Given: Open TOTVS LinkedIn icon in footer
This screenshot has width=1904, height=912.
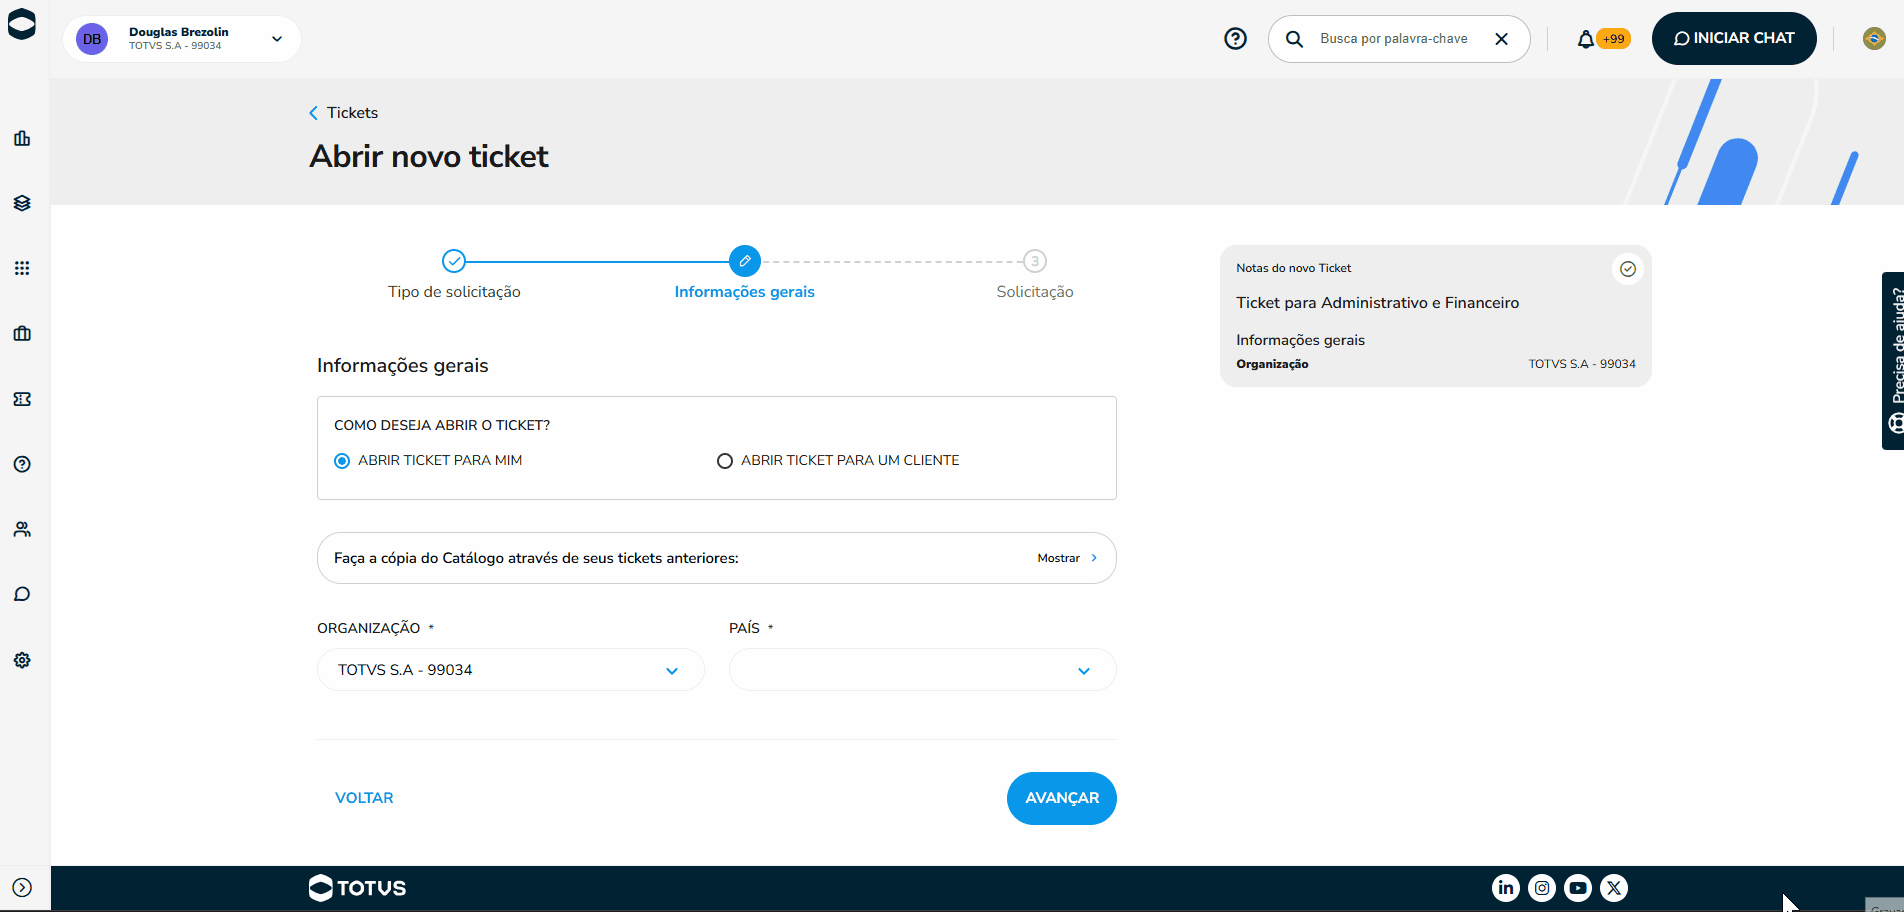Looking at the screenshot, I should (1506, 888).
